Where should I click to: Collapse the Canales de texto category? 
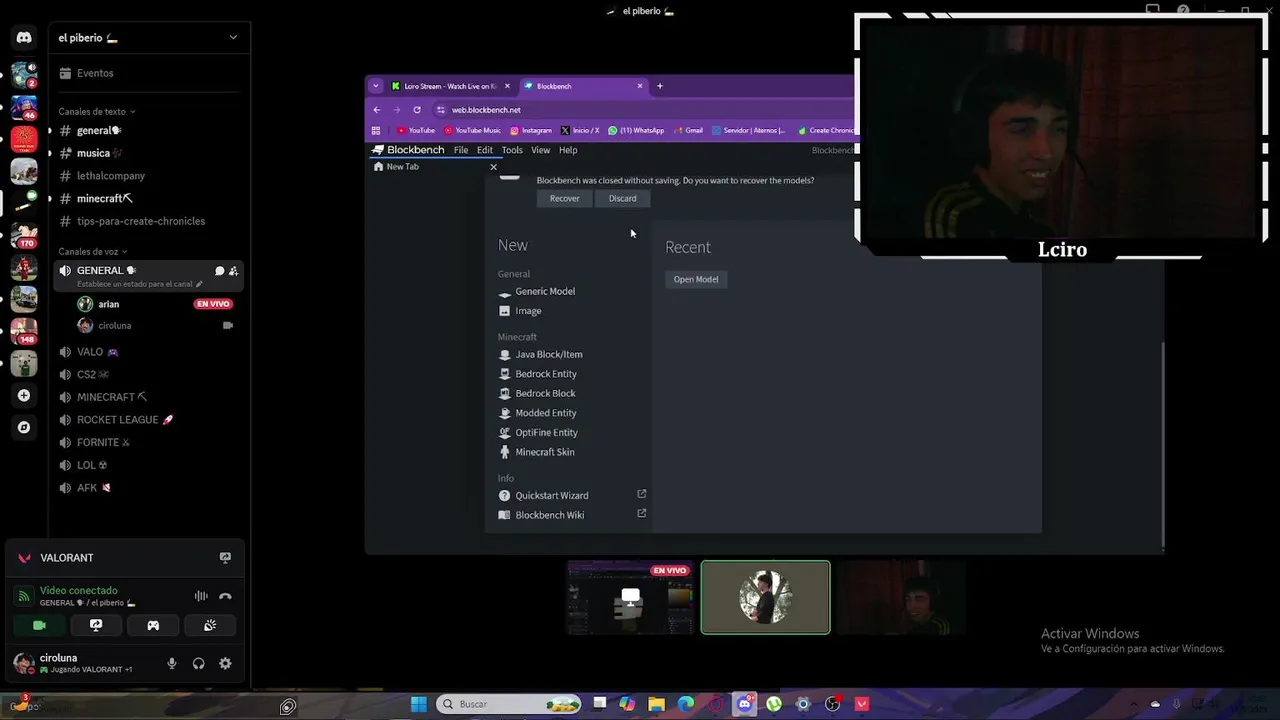pyautogui.click(x=96, y=111)
